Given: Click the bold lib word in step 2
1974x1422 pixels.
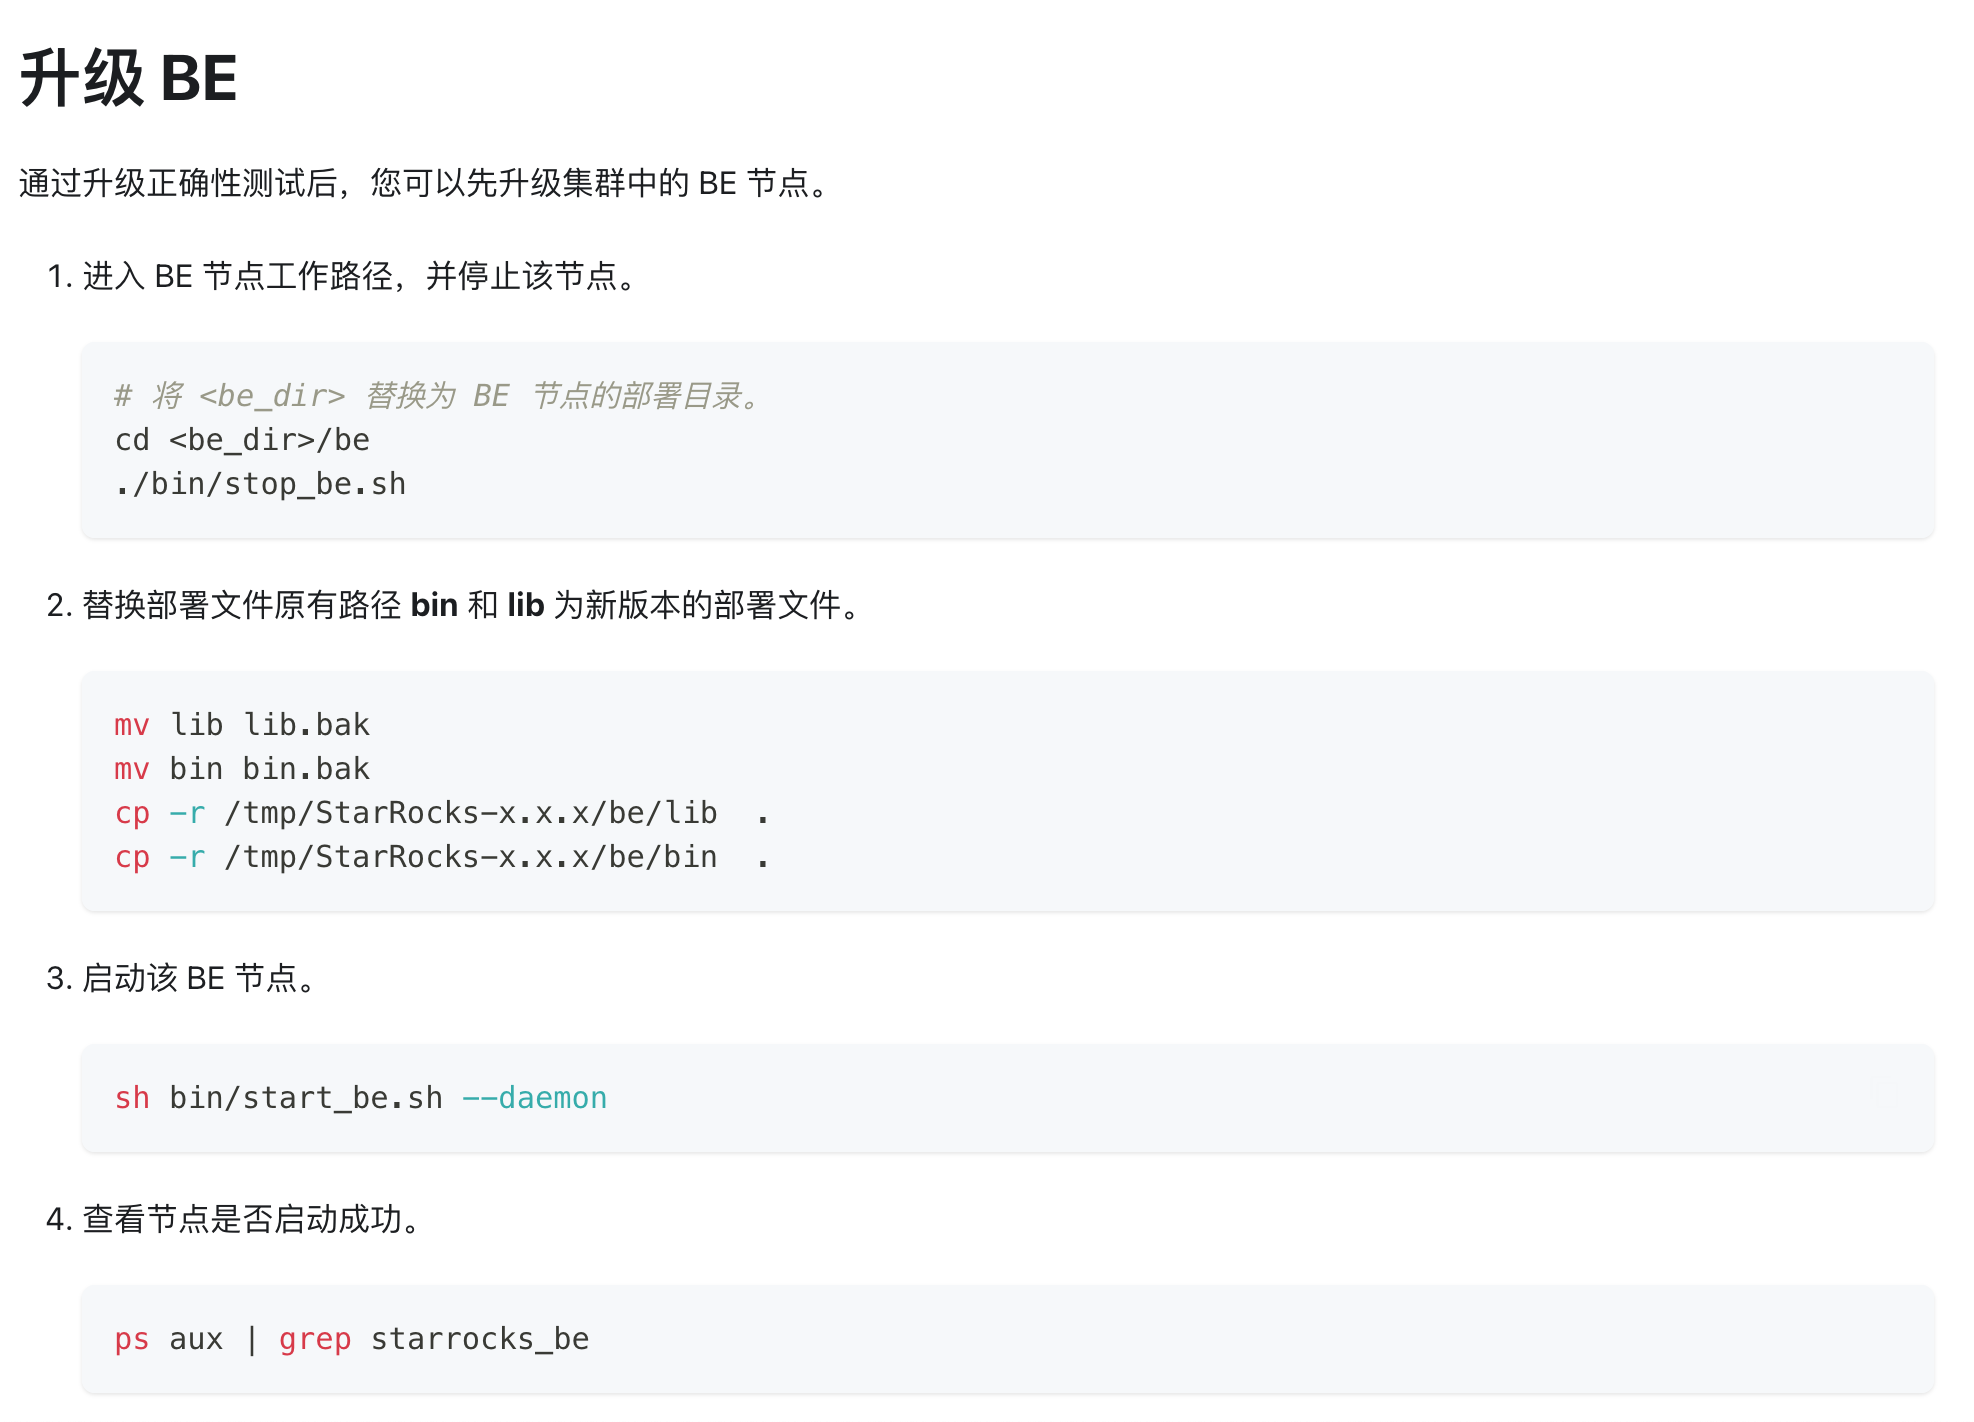Looking at the screenshot, I should pyautogui.click(x=525, y=605).
